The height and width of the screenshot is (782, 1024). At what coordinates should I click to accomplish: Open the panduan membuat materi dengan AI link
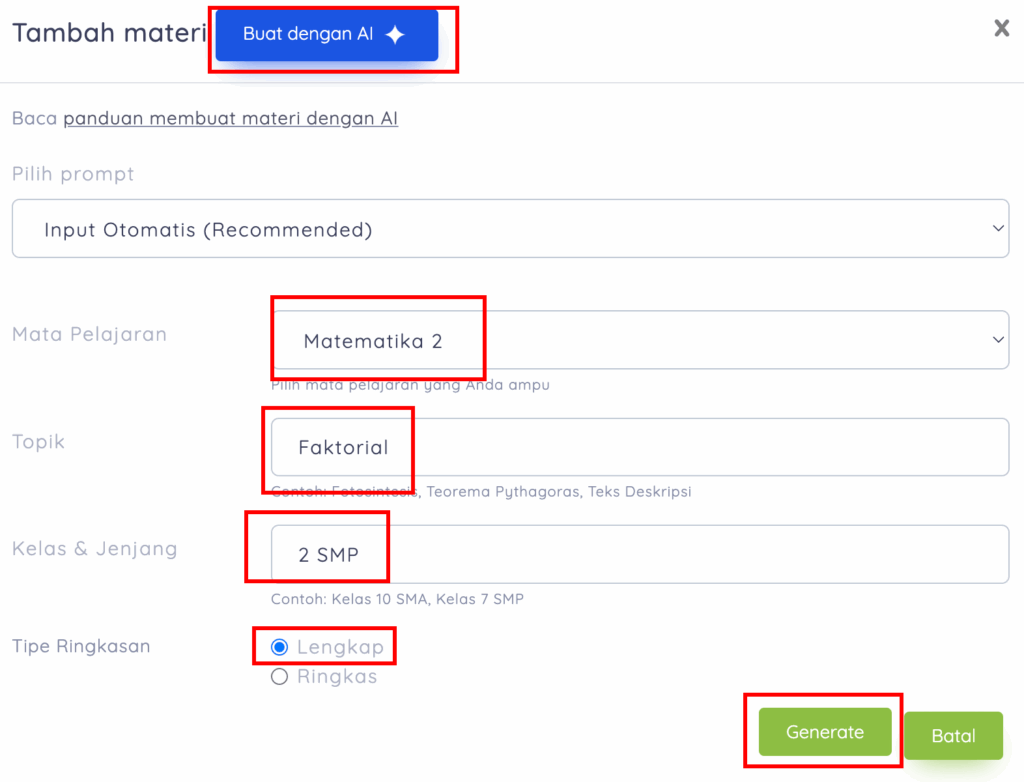[x=230, y=118]
